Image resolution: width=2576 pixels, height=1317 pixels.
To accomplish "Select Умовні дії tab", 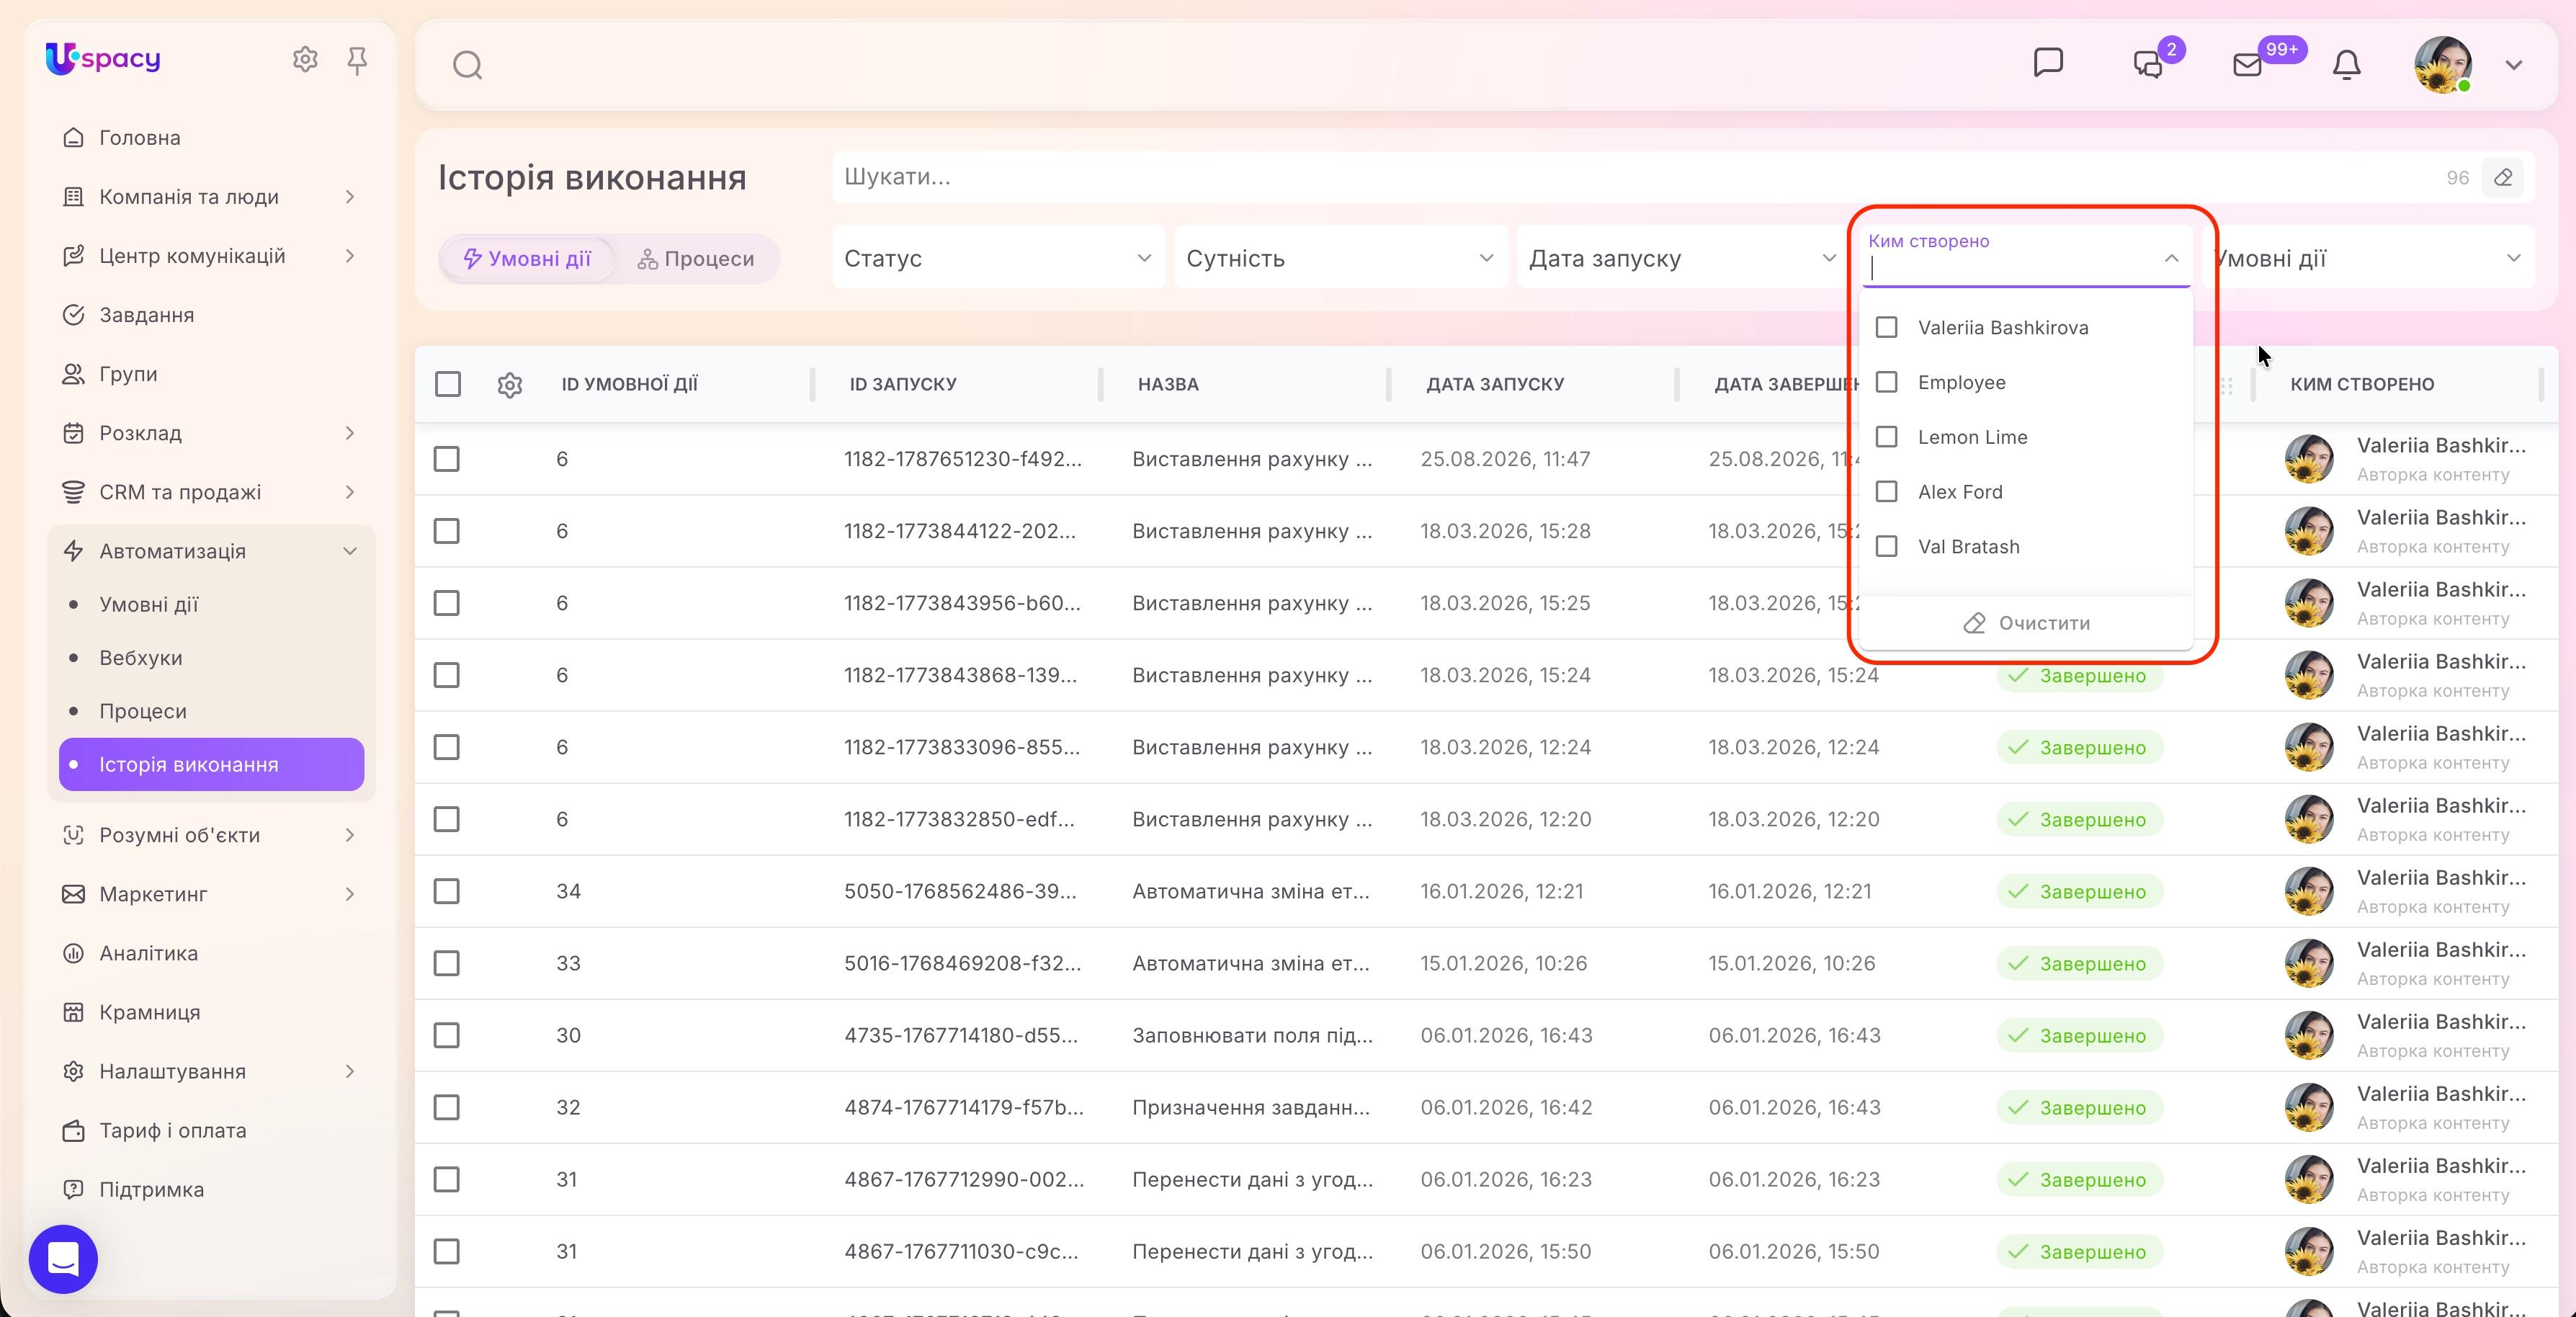I will 527,259.
